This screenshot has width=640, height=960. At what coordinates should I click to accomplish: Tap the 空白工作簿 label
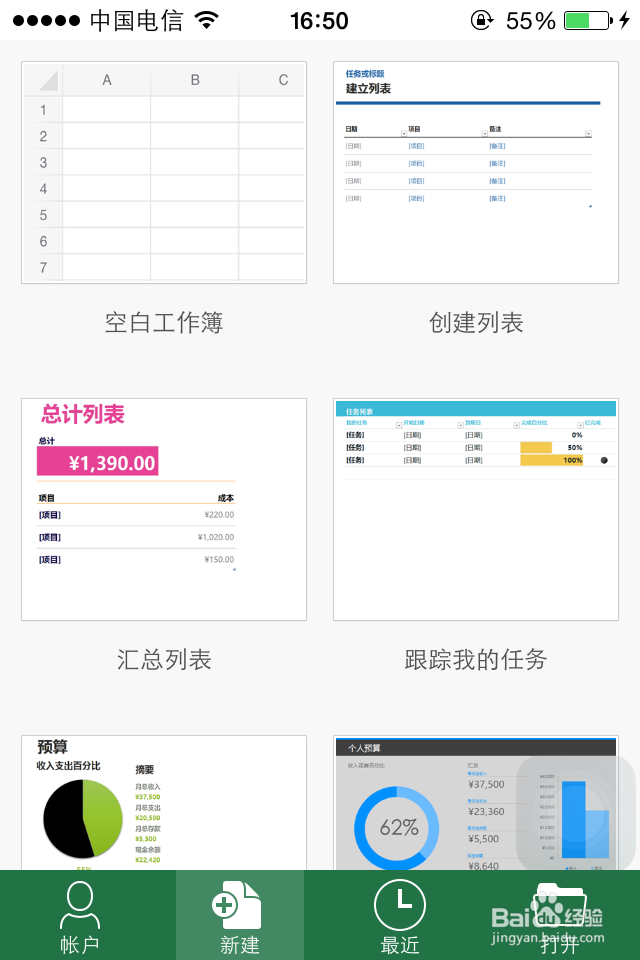164,323
